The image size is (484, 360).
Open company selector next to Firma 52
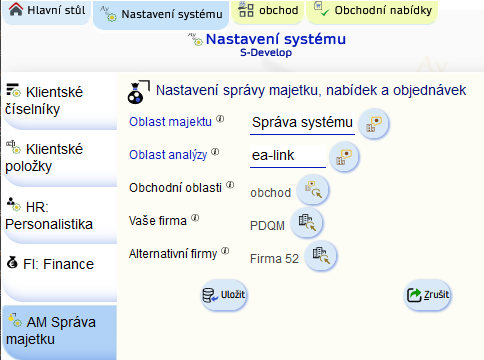[x=321, y=256]
